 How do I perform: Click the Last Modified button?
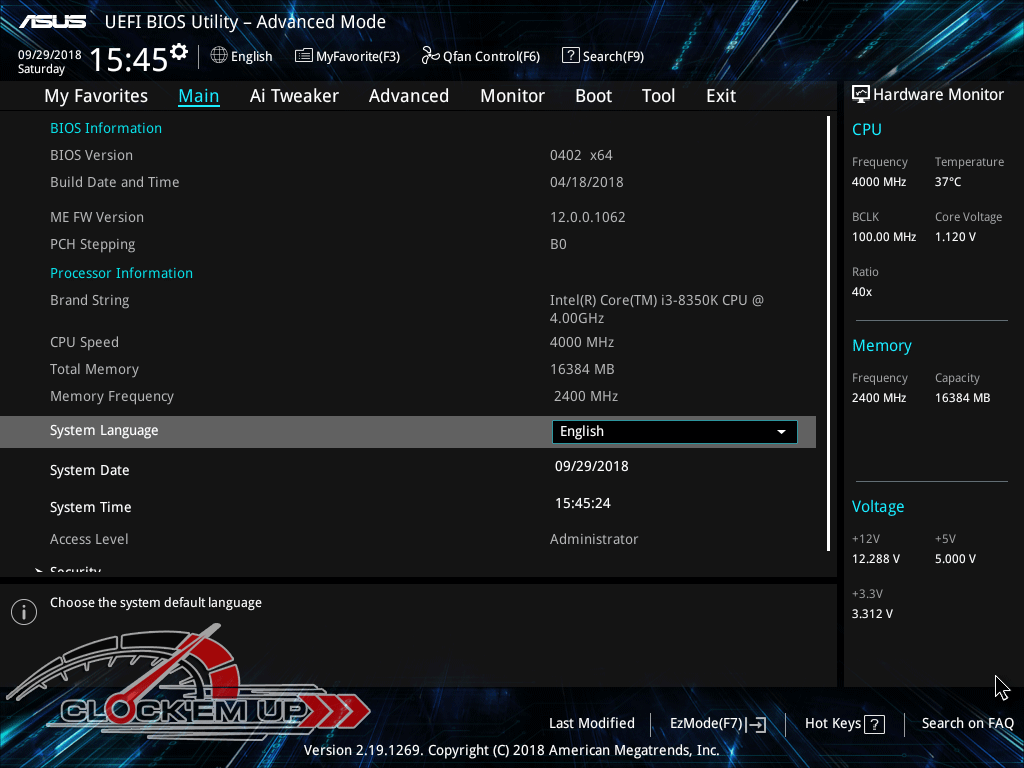[x=591, y=723]
